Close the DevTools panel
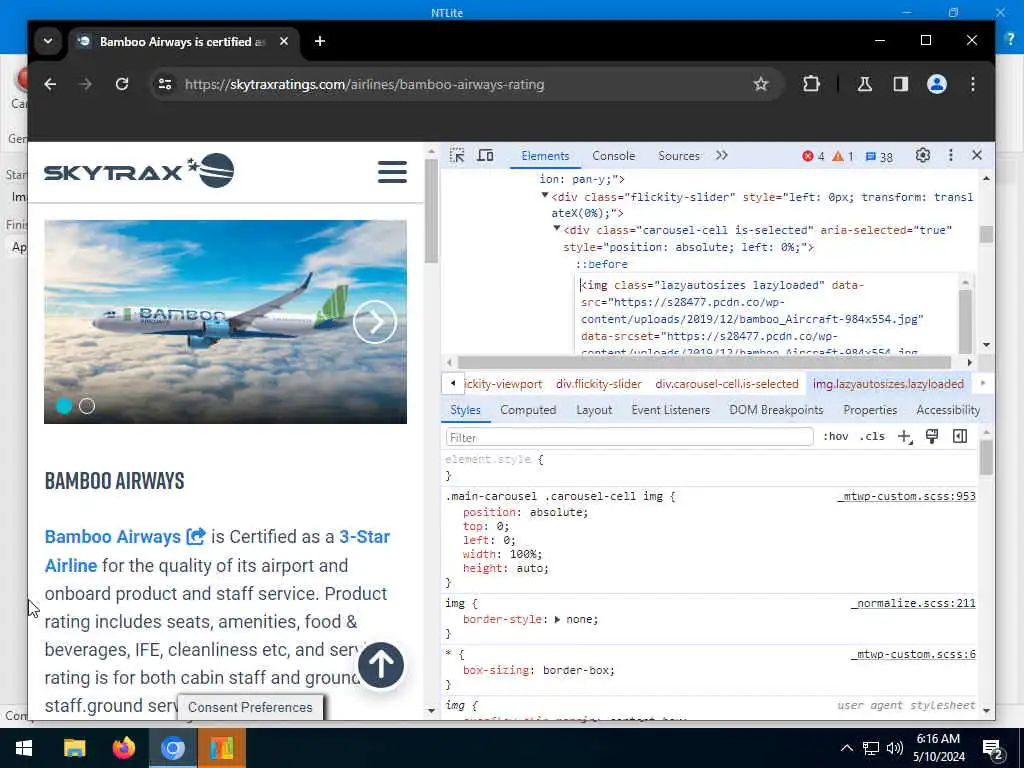The image size is (1024, 768). click(x=977, y=155)
